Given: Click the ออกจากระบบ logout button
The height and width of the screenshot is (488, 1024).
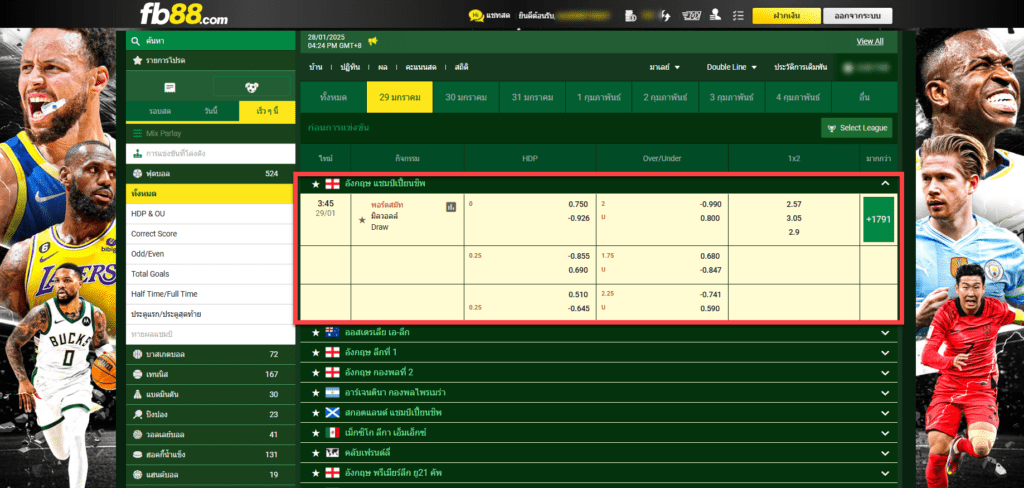Looking at the screenshot, I should 857,16.
